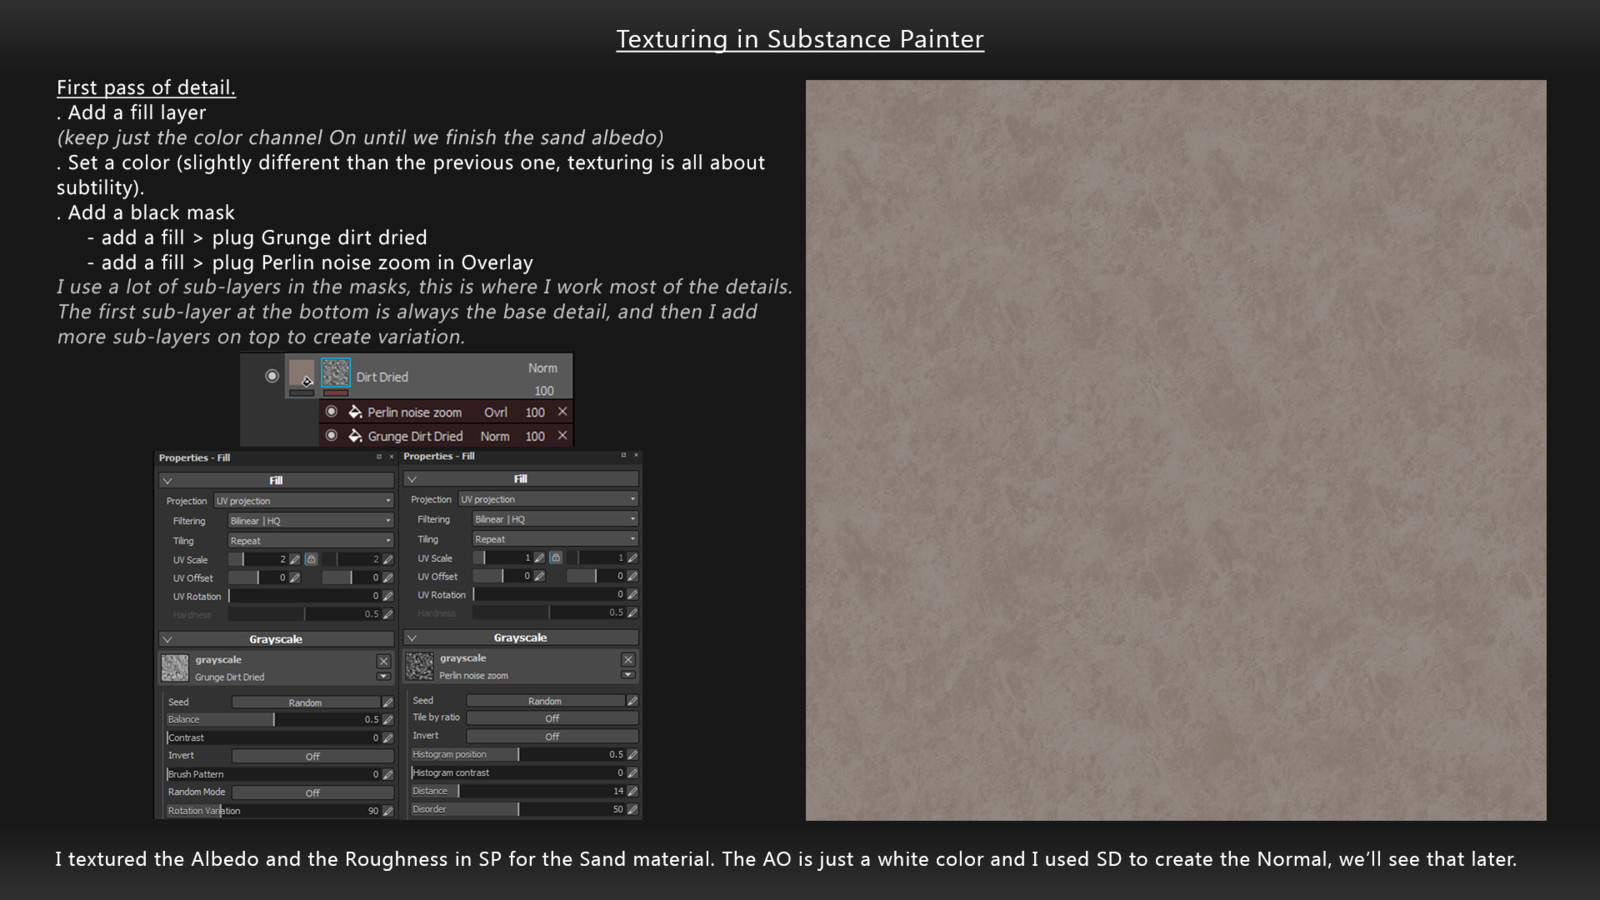Click the fill bucket icon of Perlin noise zoom
The image size is (1600, 900).
(x=355, y=412)
